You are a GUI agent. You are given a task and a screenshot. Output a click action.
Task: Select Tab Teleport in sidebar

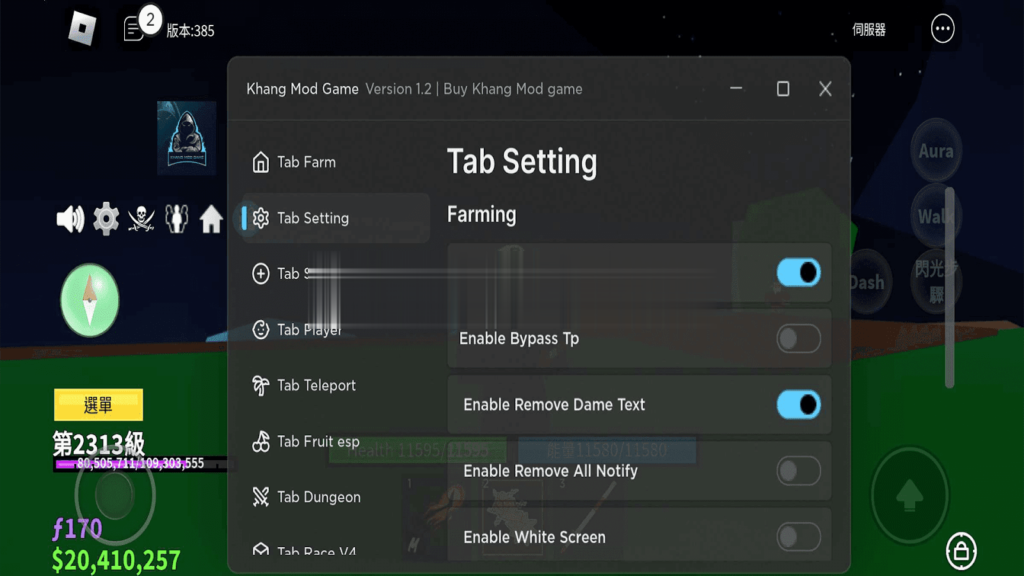point(316,385)
